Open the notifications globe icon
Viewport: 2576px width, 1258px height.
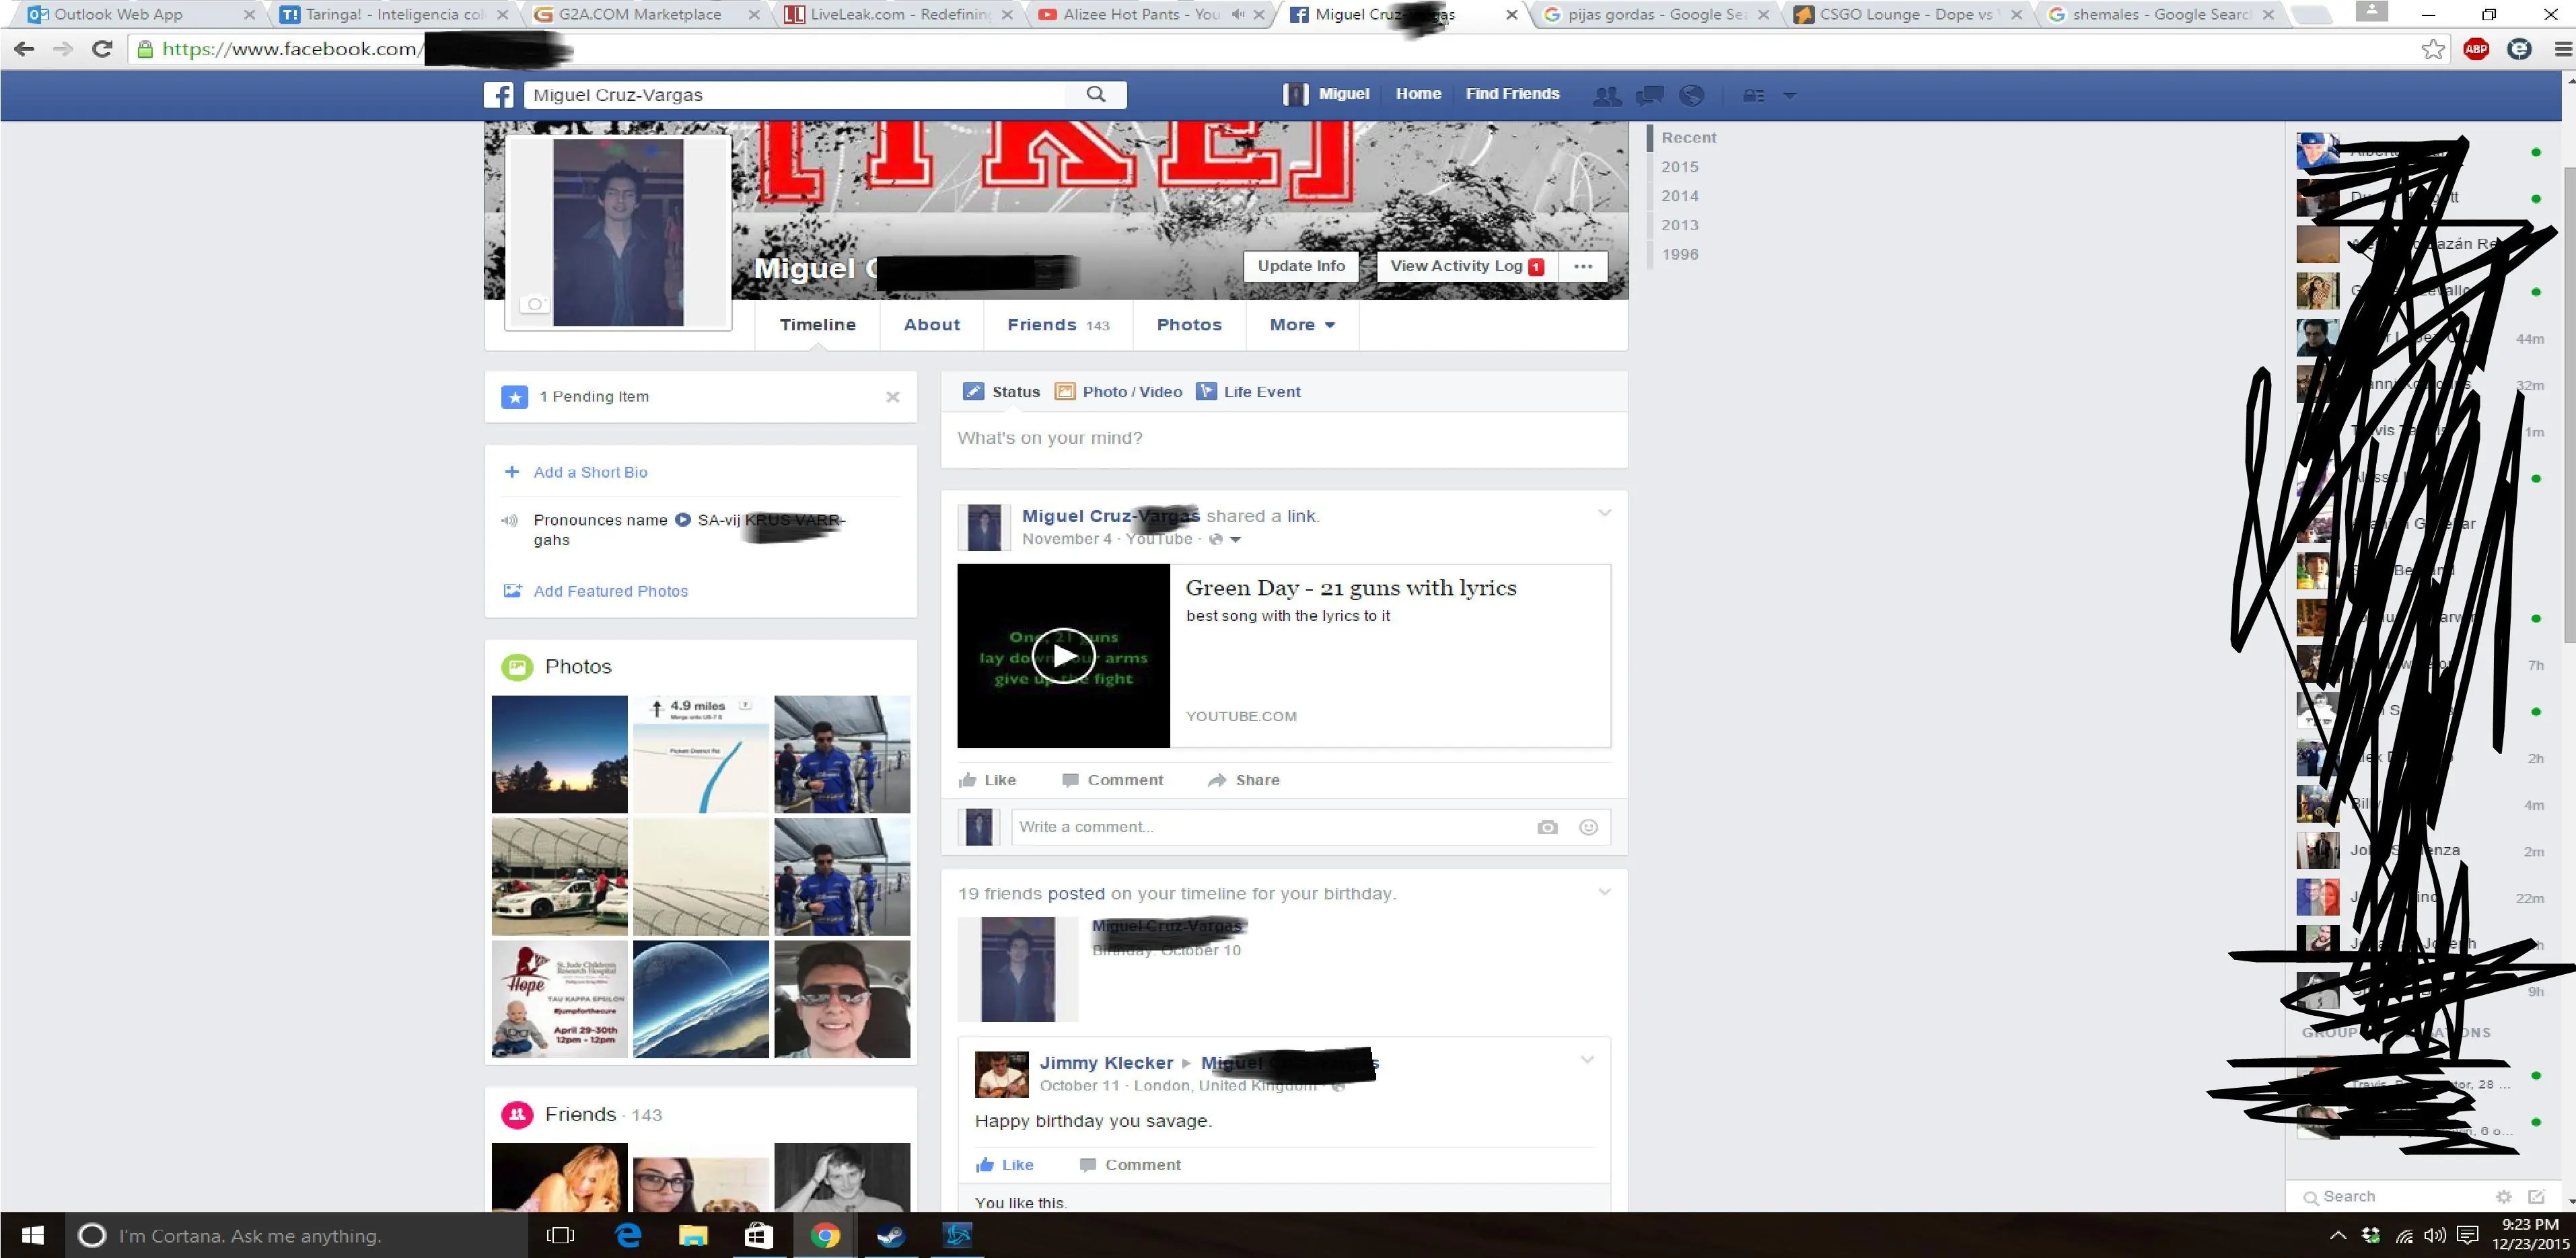pyautogui.click(x=1691, y=95)
